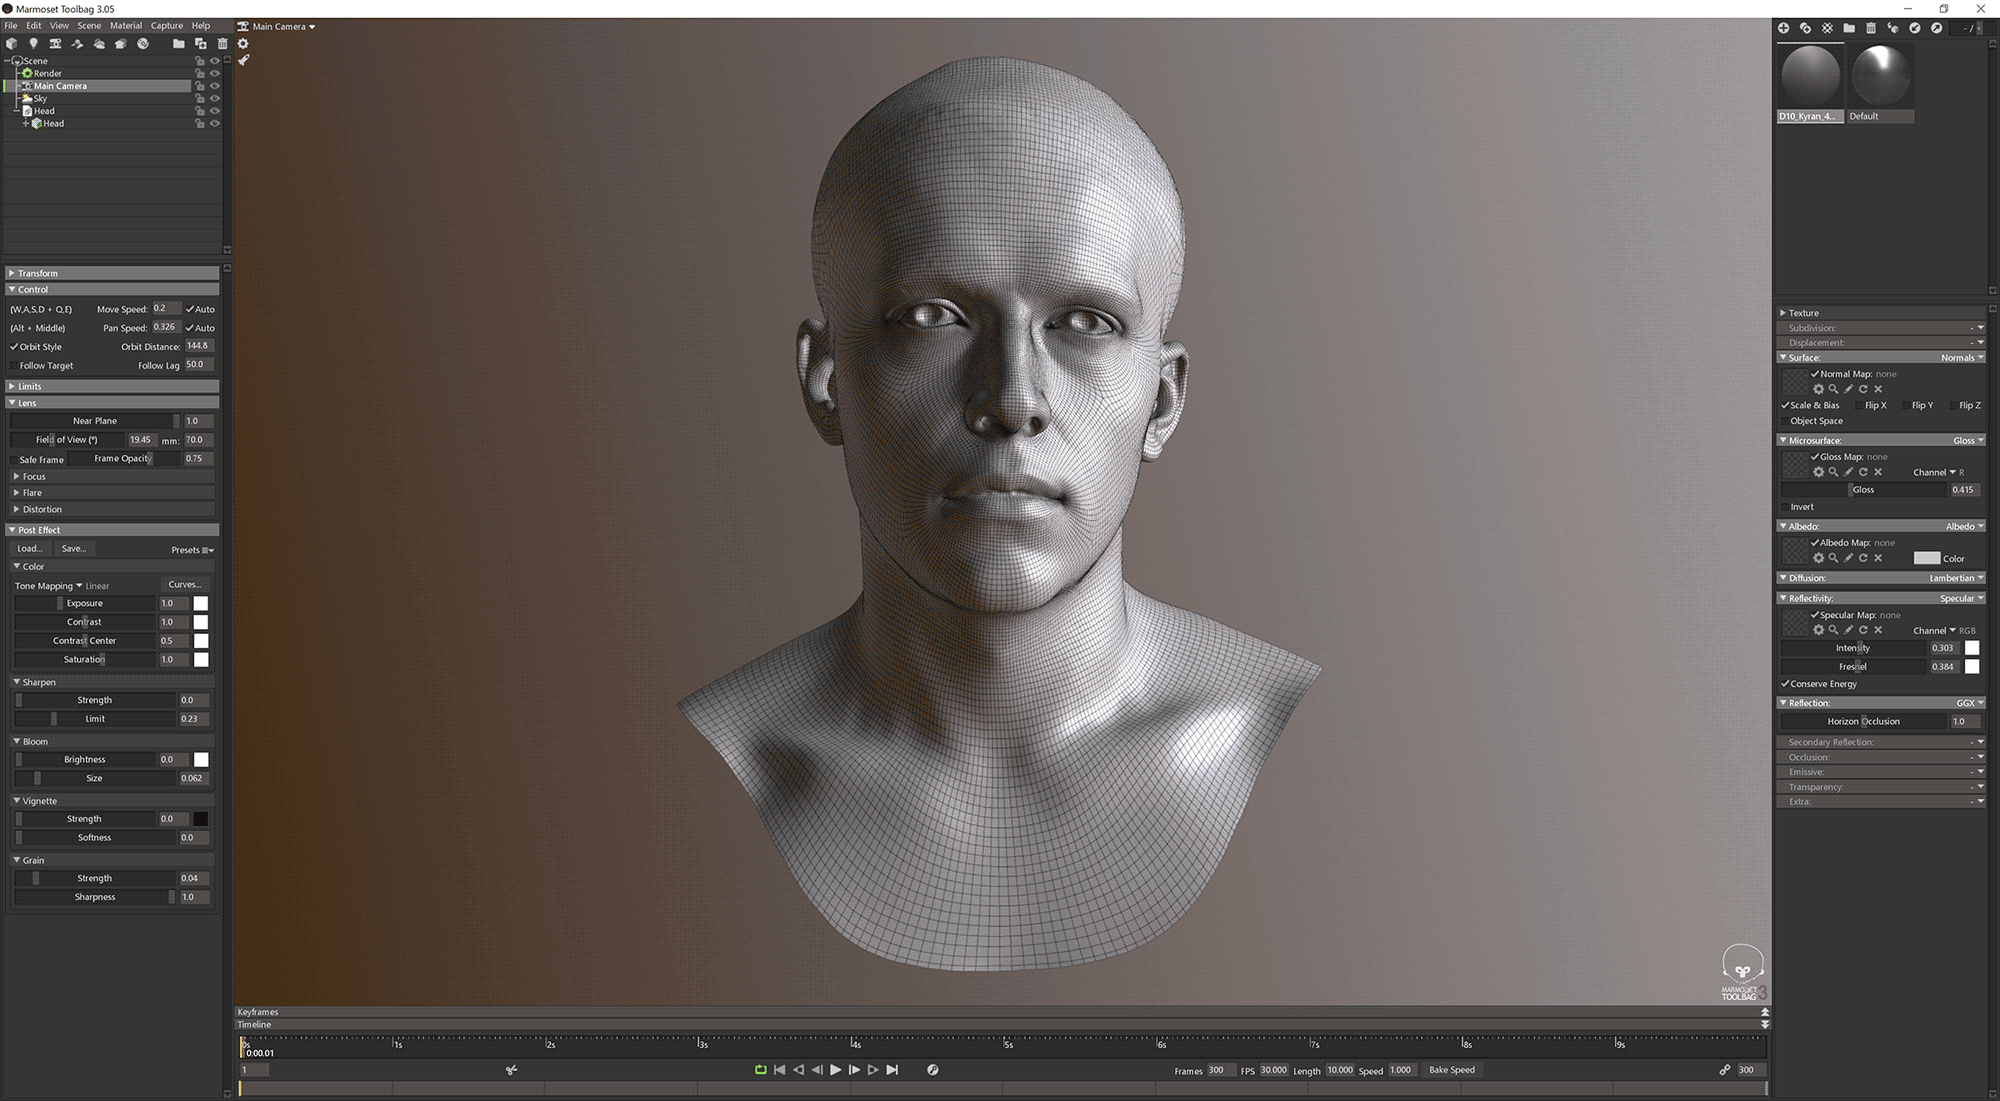2000x1101 pixels.
Task: Add a fog object with cloud icon
Action: point(99,44)
